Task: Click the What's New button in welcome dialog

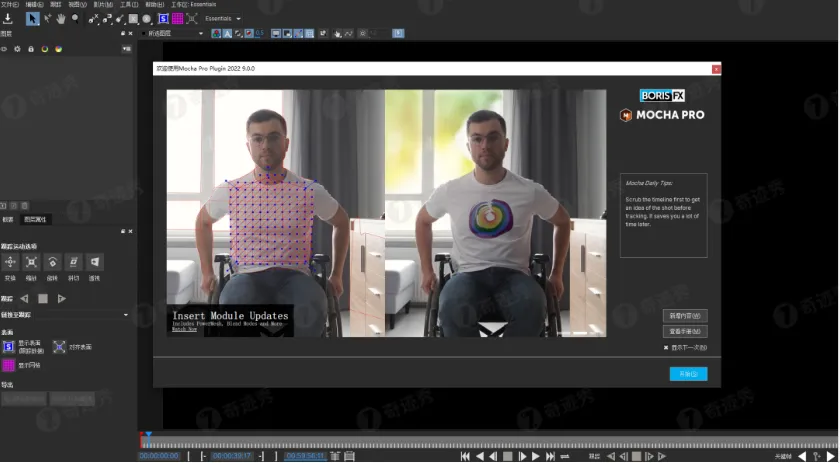Action: [x=685, y=316]
